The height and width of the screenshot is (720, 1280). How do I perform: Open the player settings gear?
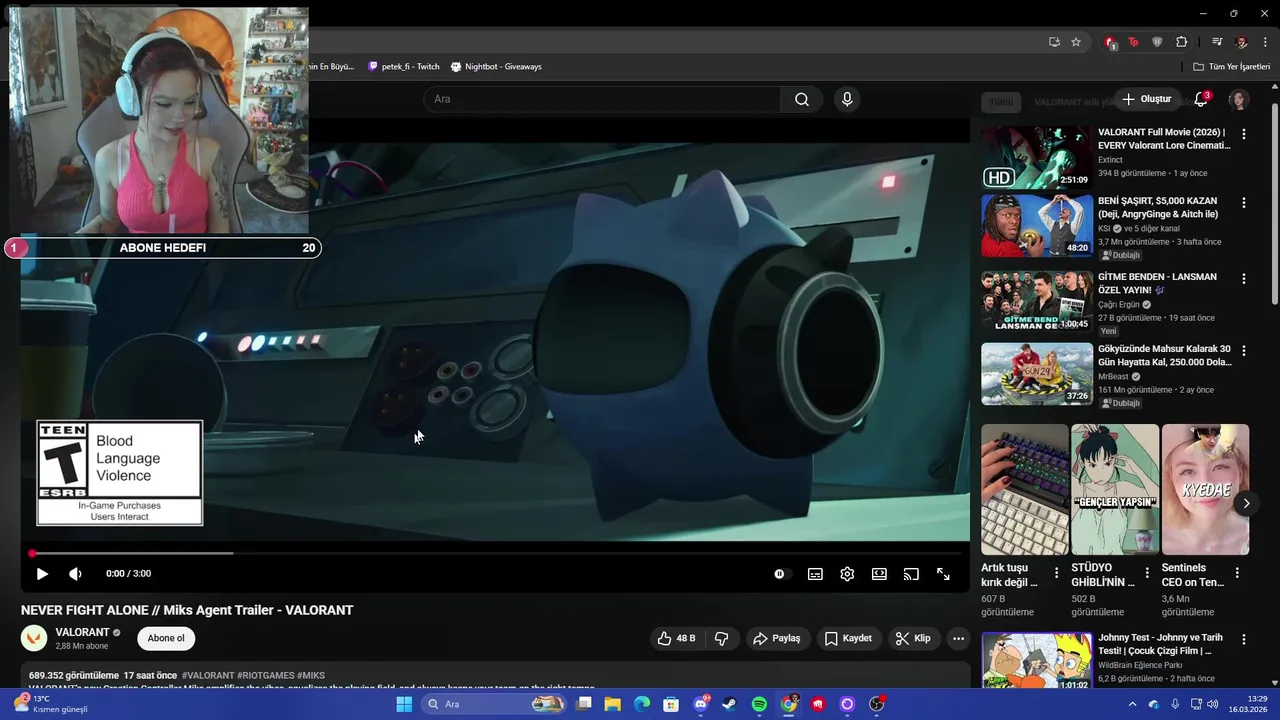coord(847,574)
